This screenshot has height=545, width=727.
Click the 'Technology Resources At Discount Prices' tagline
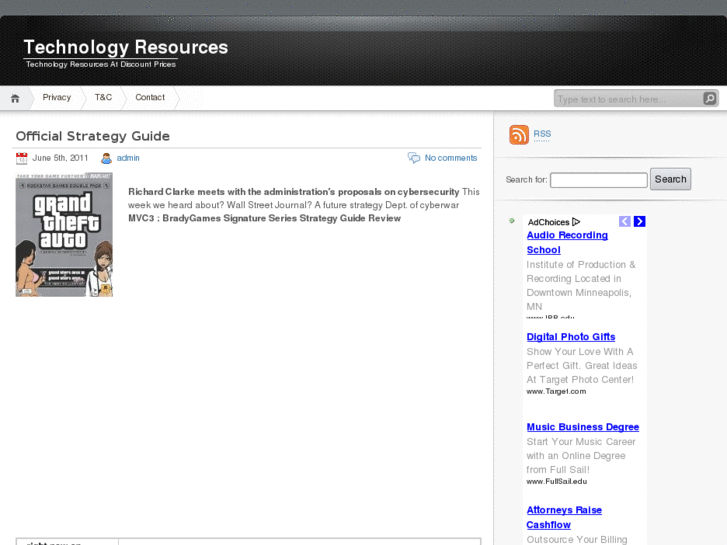click(x=101, y=64)
